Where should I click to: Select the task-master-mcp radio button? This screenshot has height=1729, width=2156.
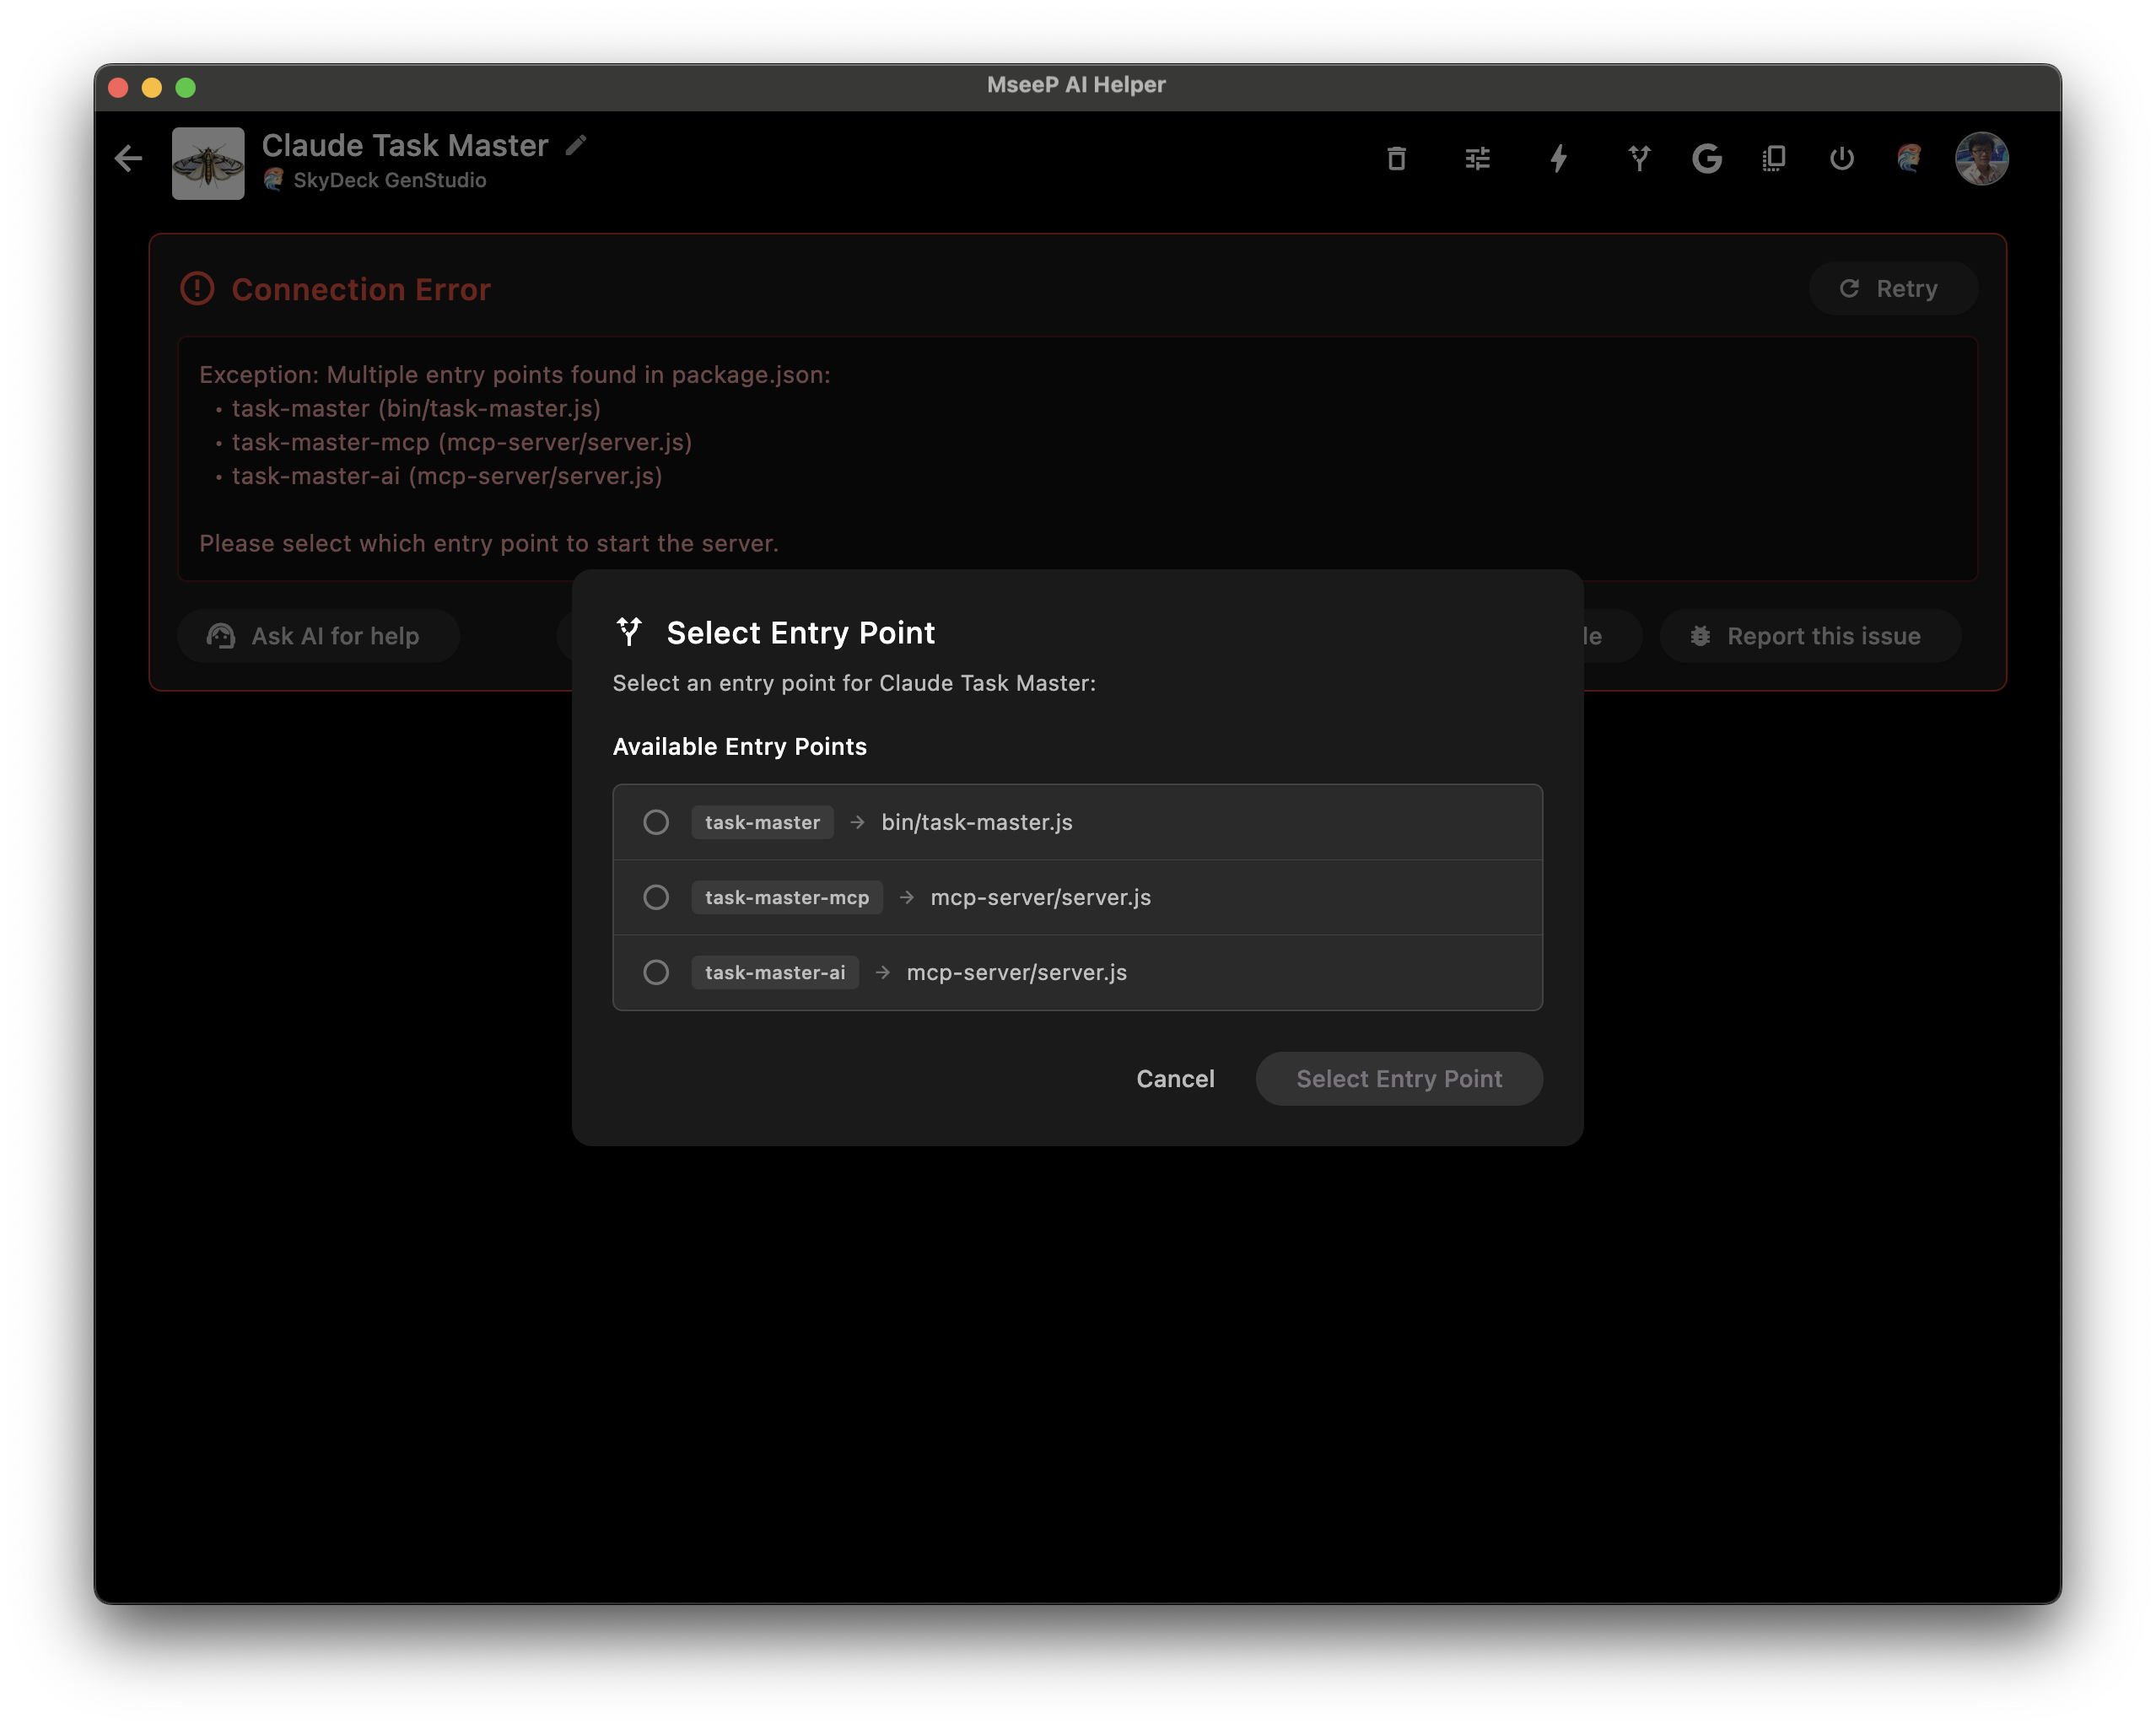pos(656,897)
